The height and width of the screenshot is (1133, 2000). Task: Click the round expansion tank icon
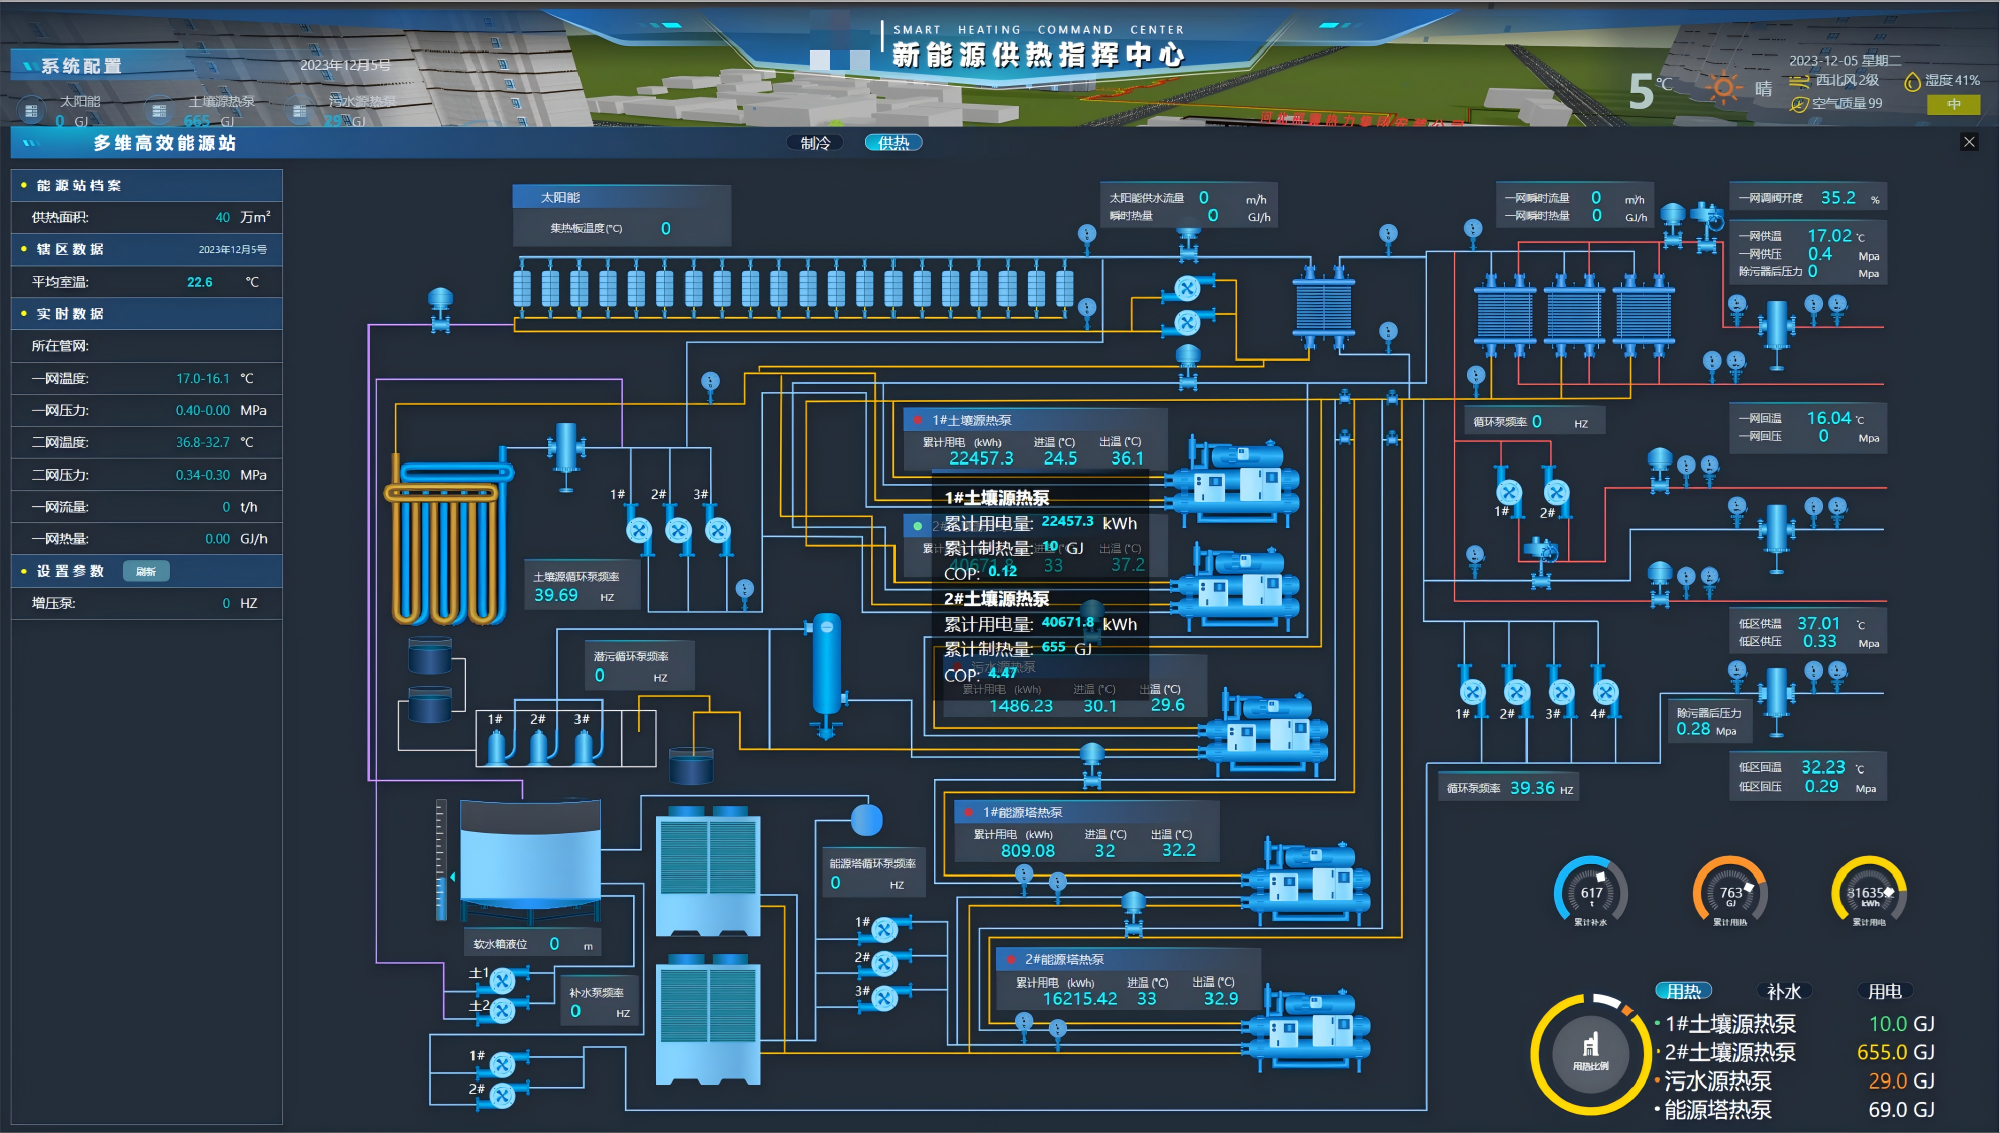[x=866, y=820]
